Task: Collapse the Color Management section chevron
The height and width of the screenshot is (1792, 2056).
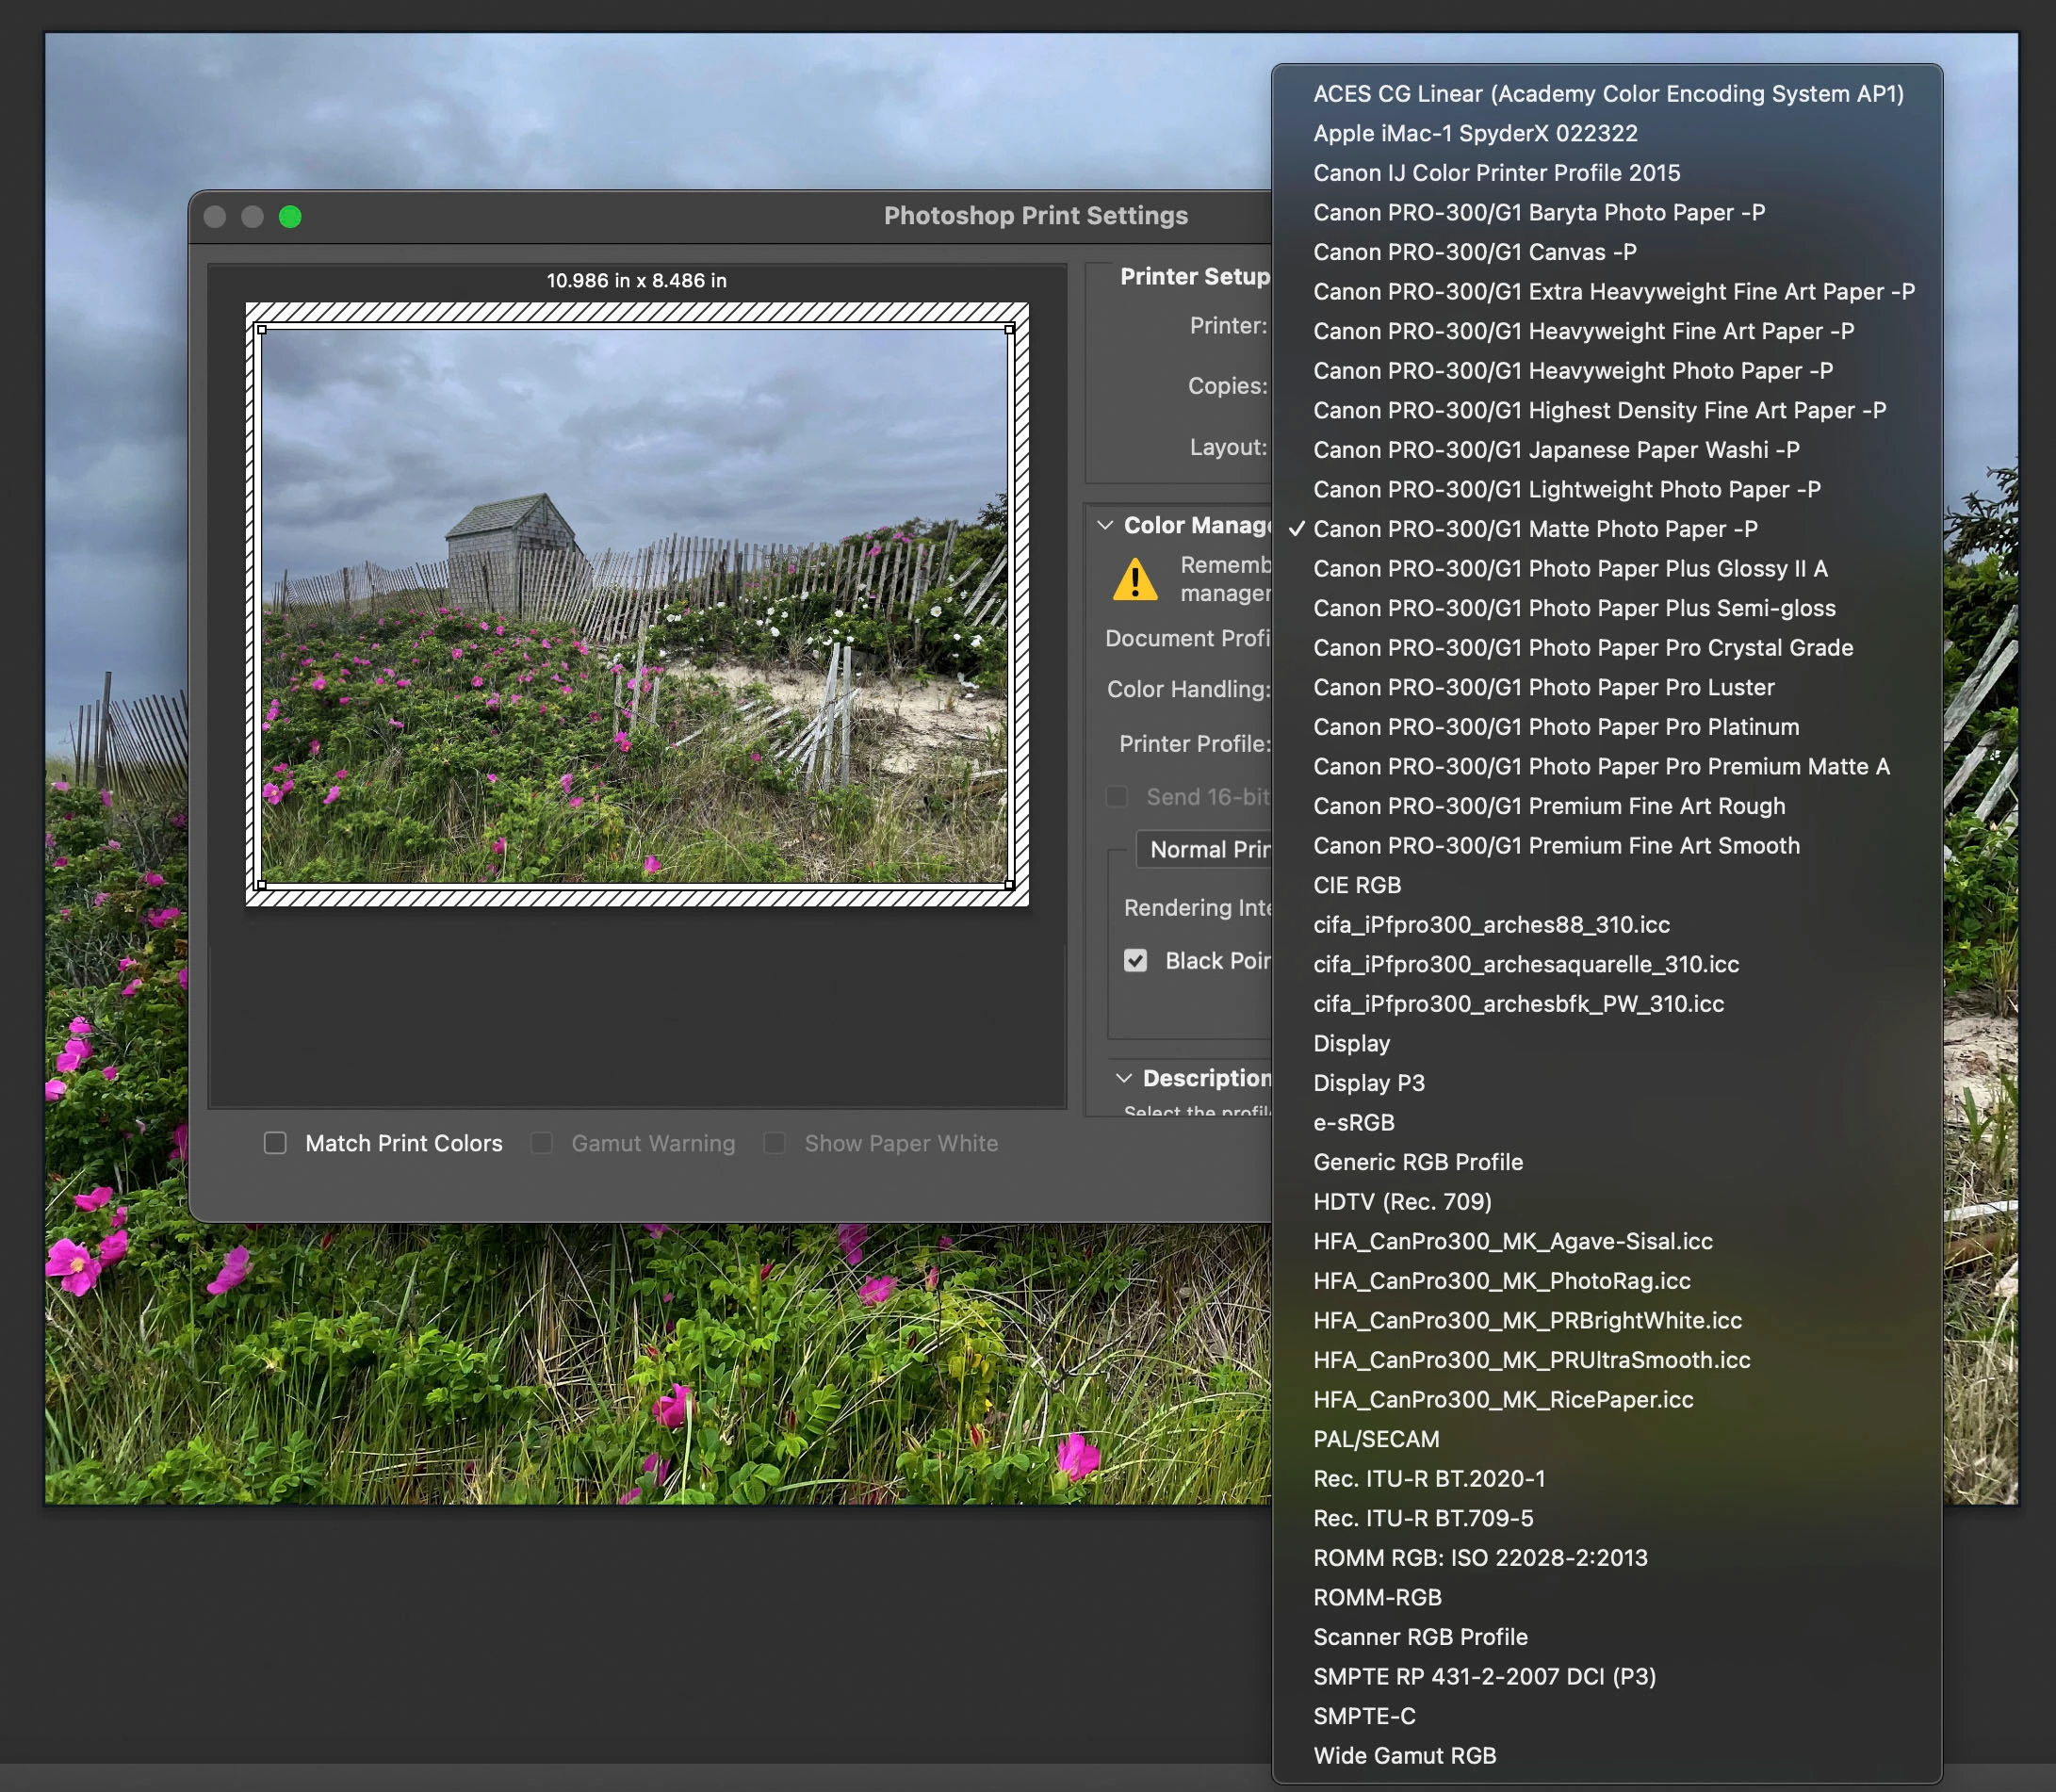Action: (1105, 525)
